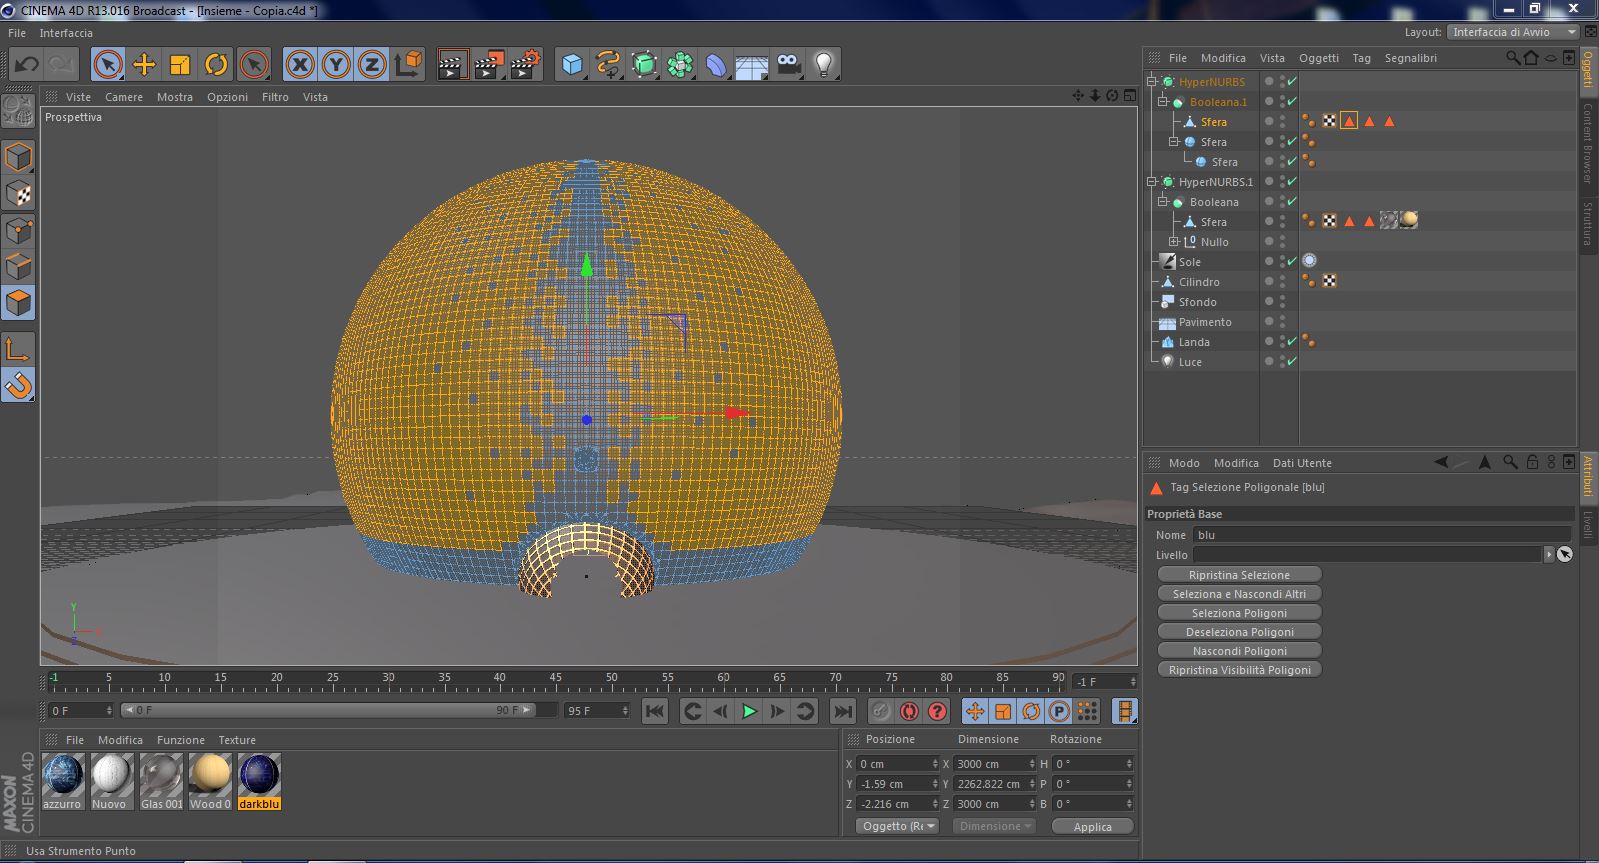The height and width of the screenshot is (863, 1599).
Task: Add a camera object
Action: point(788,65)
